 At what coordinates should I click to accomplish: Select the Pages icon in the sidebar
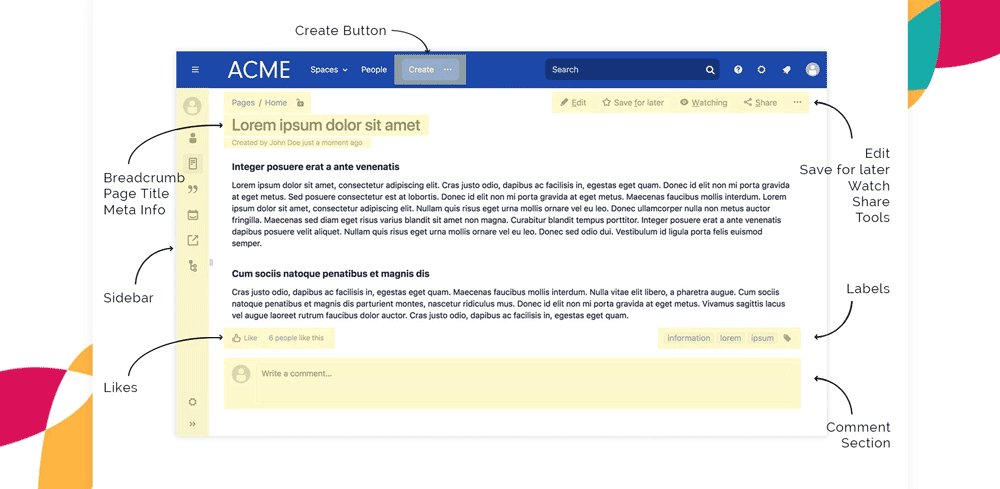(x=193, y=164)
